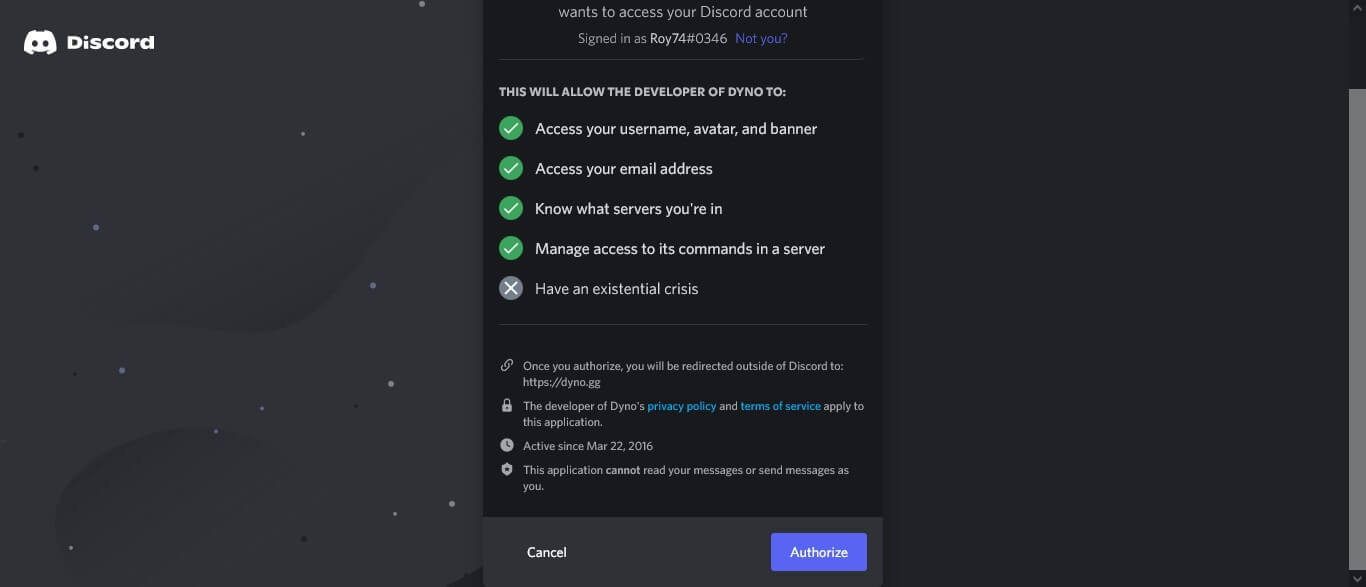Click the padlock icon beside privacy notice
The width and height of the screenshot is (1366, 587).
click(x=507, y=405)
